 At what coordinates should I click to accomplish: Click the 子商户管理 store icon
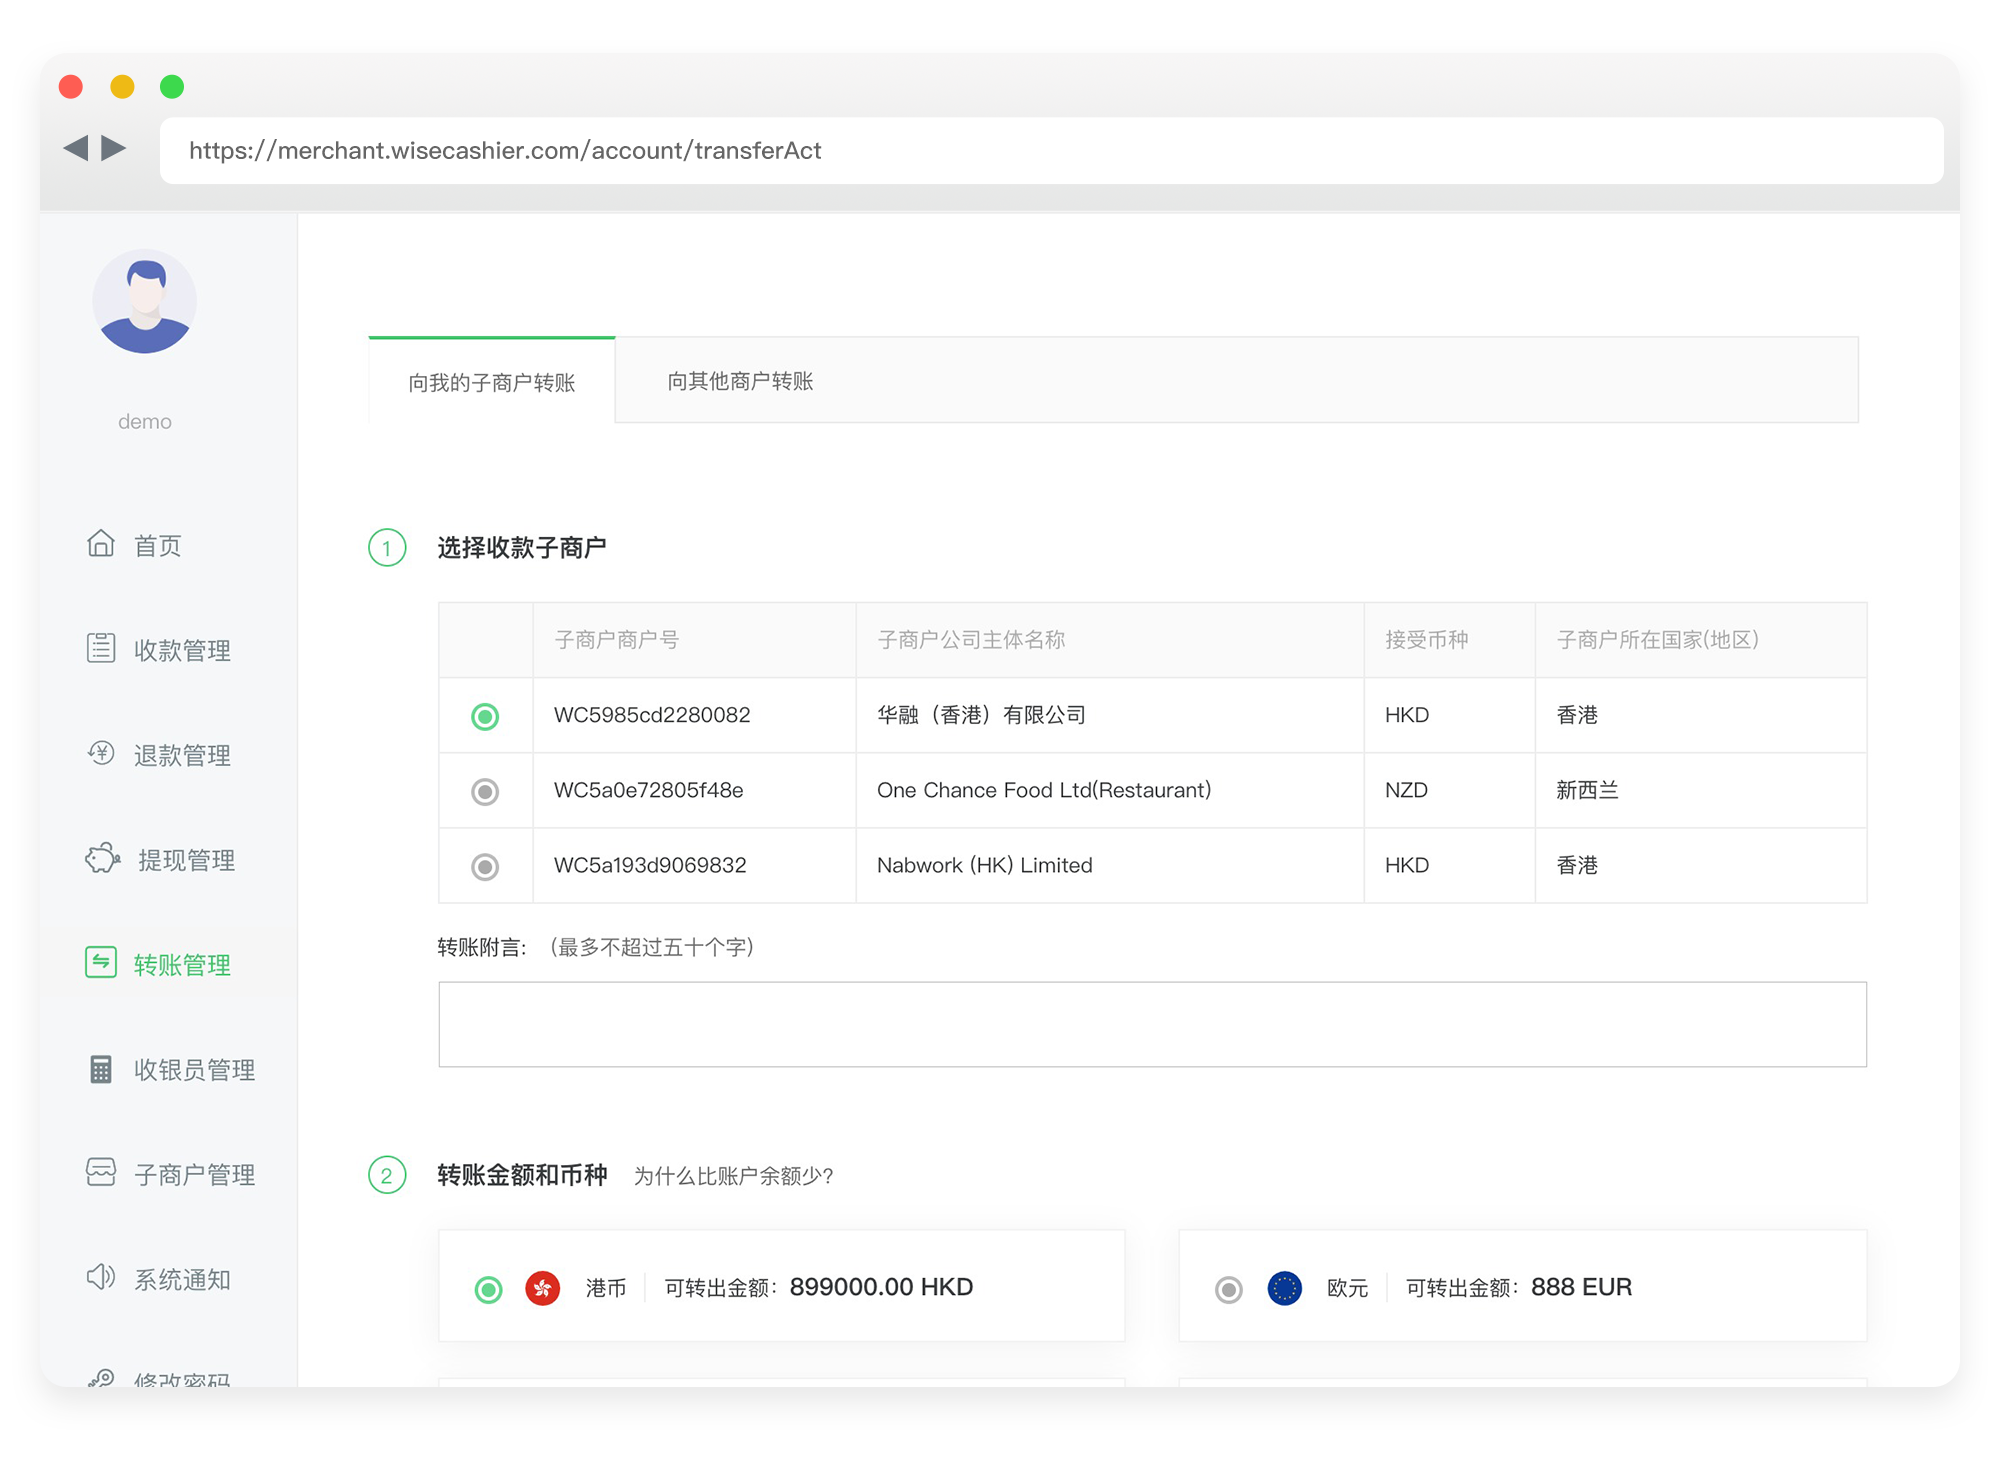(x=101, y=1172)
